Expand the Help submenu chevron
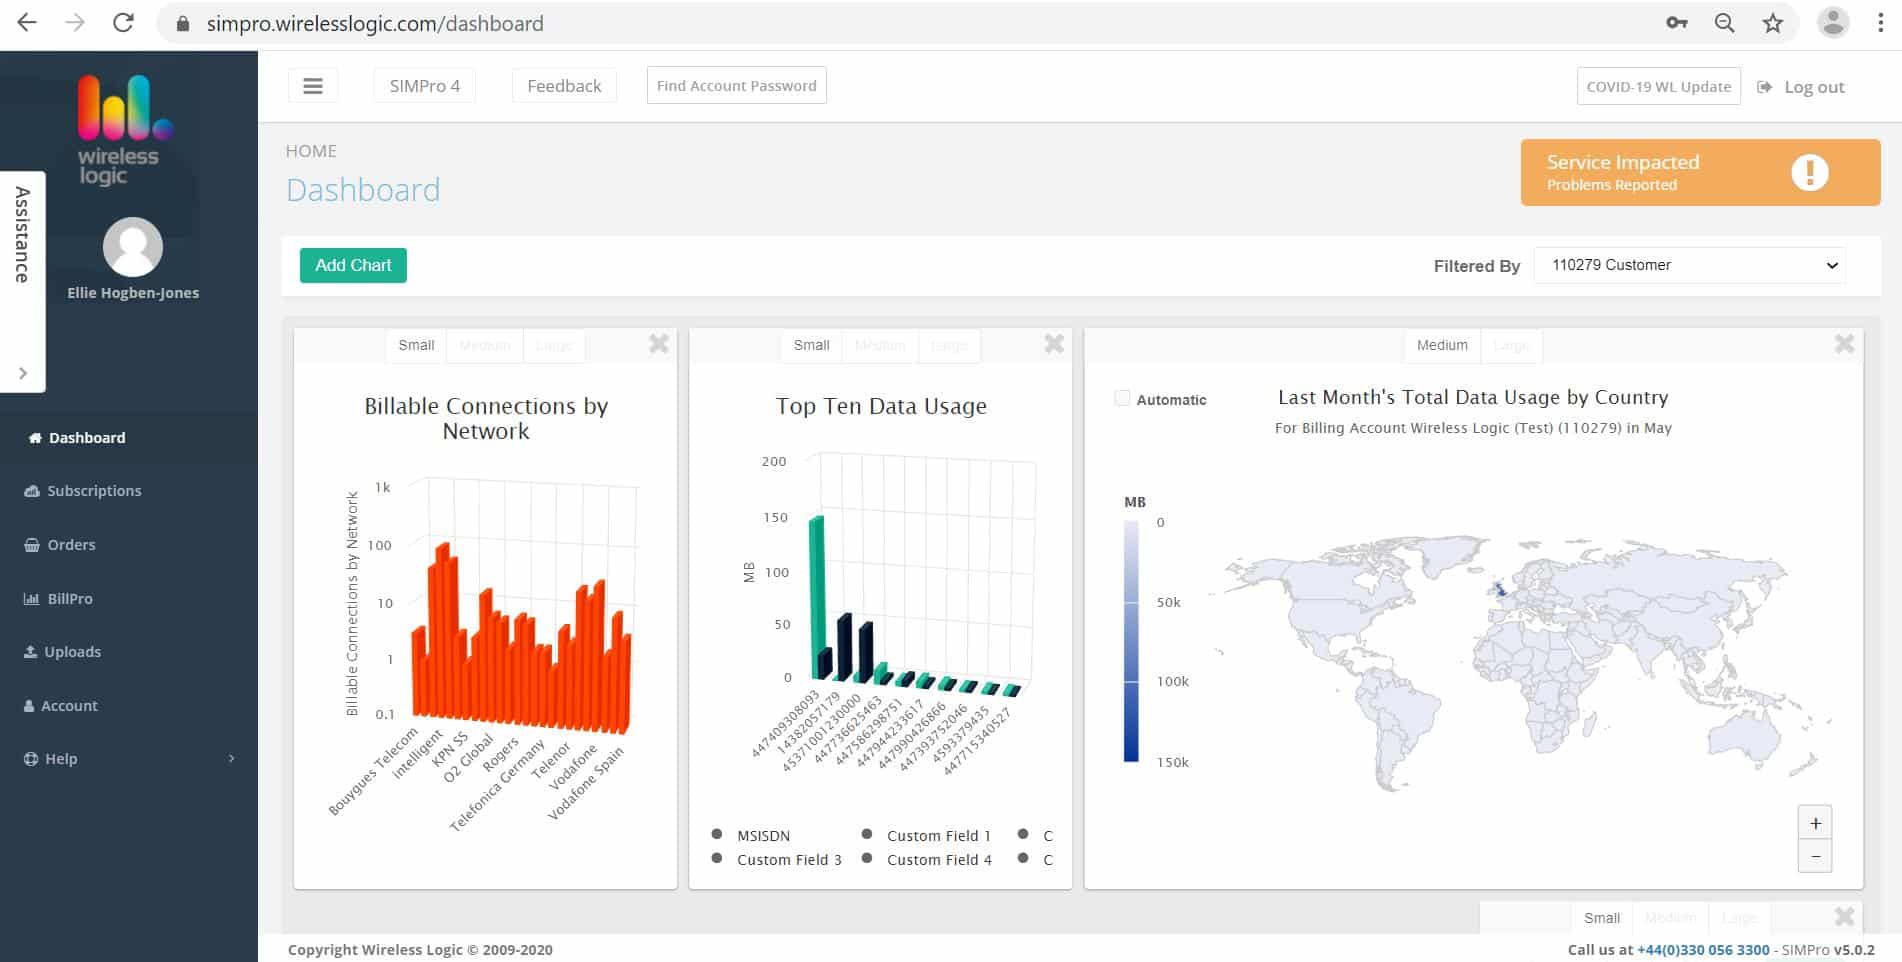The image size is (1902, 962). (x=231, y=759)
